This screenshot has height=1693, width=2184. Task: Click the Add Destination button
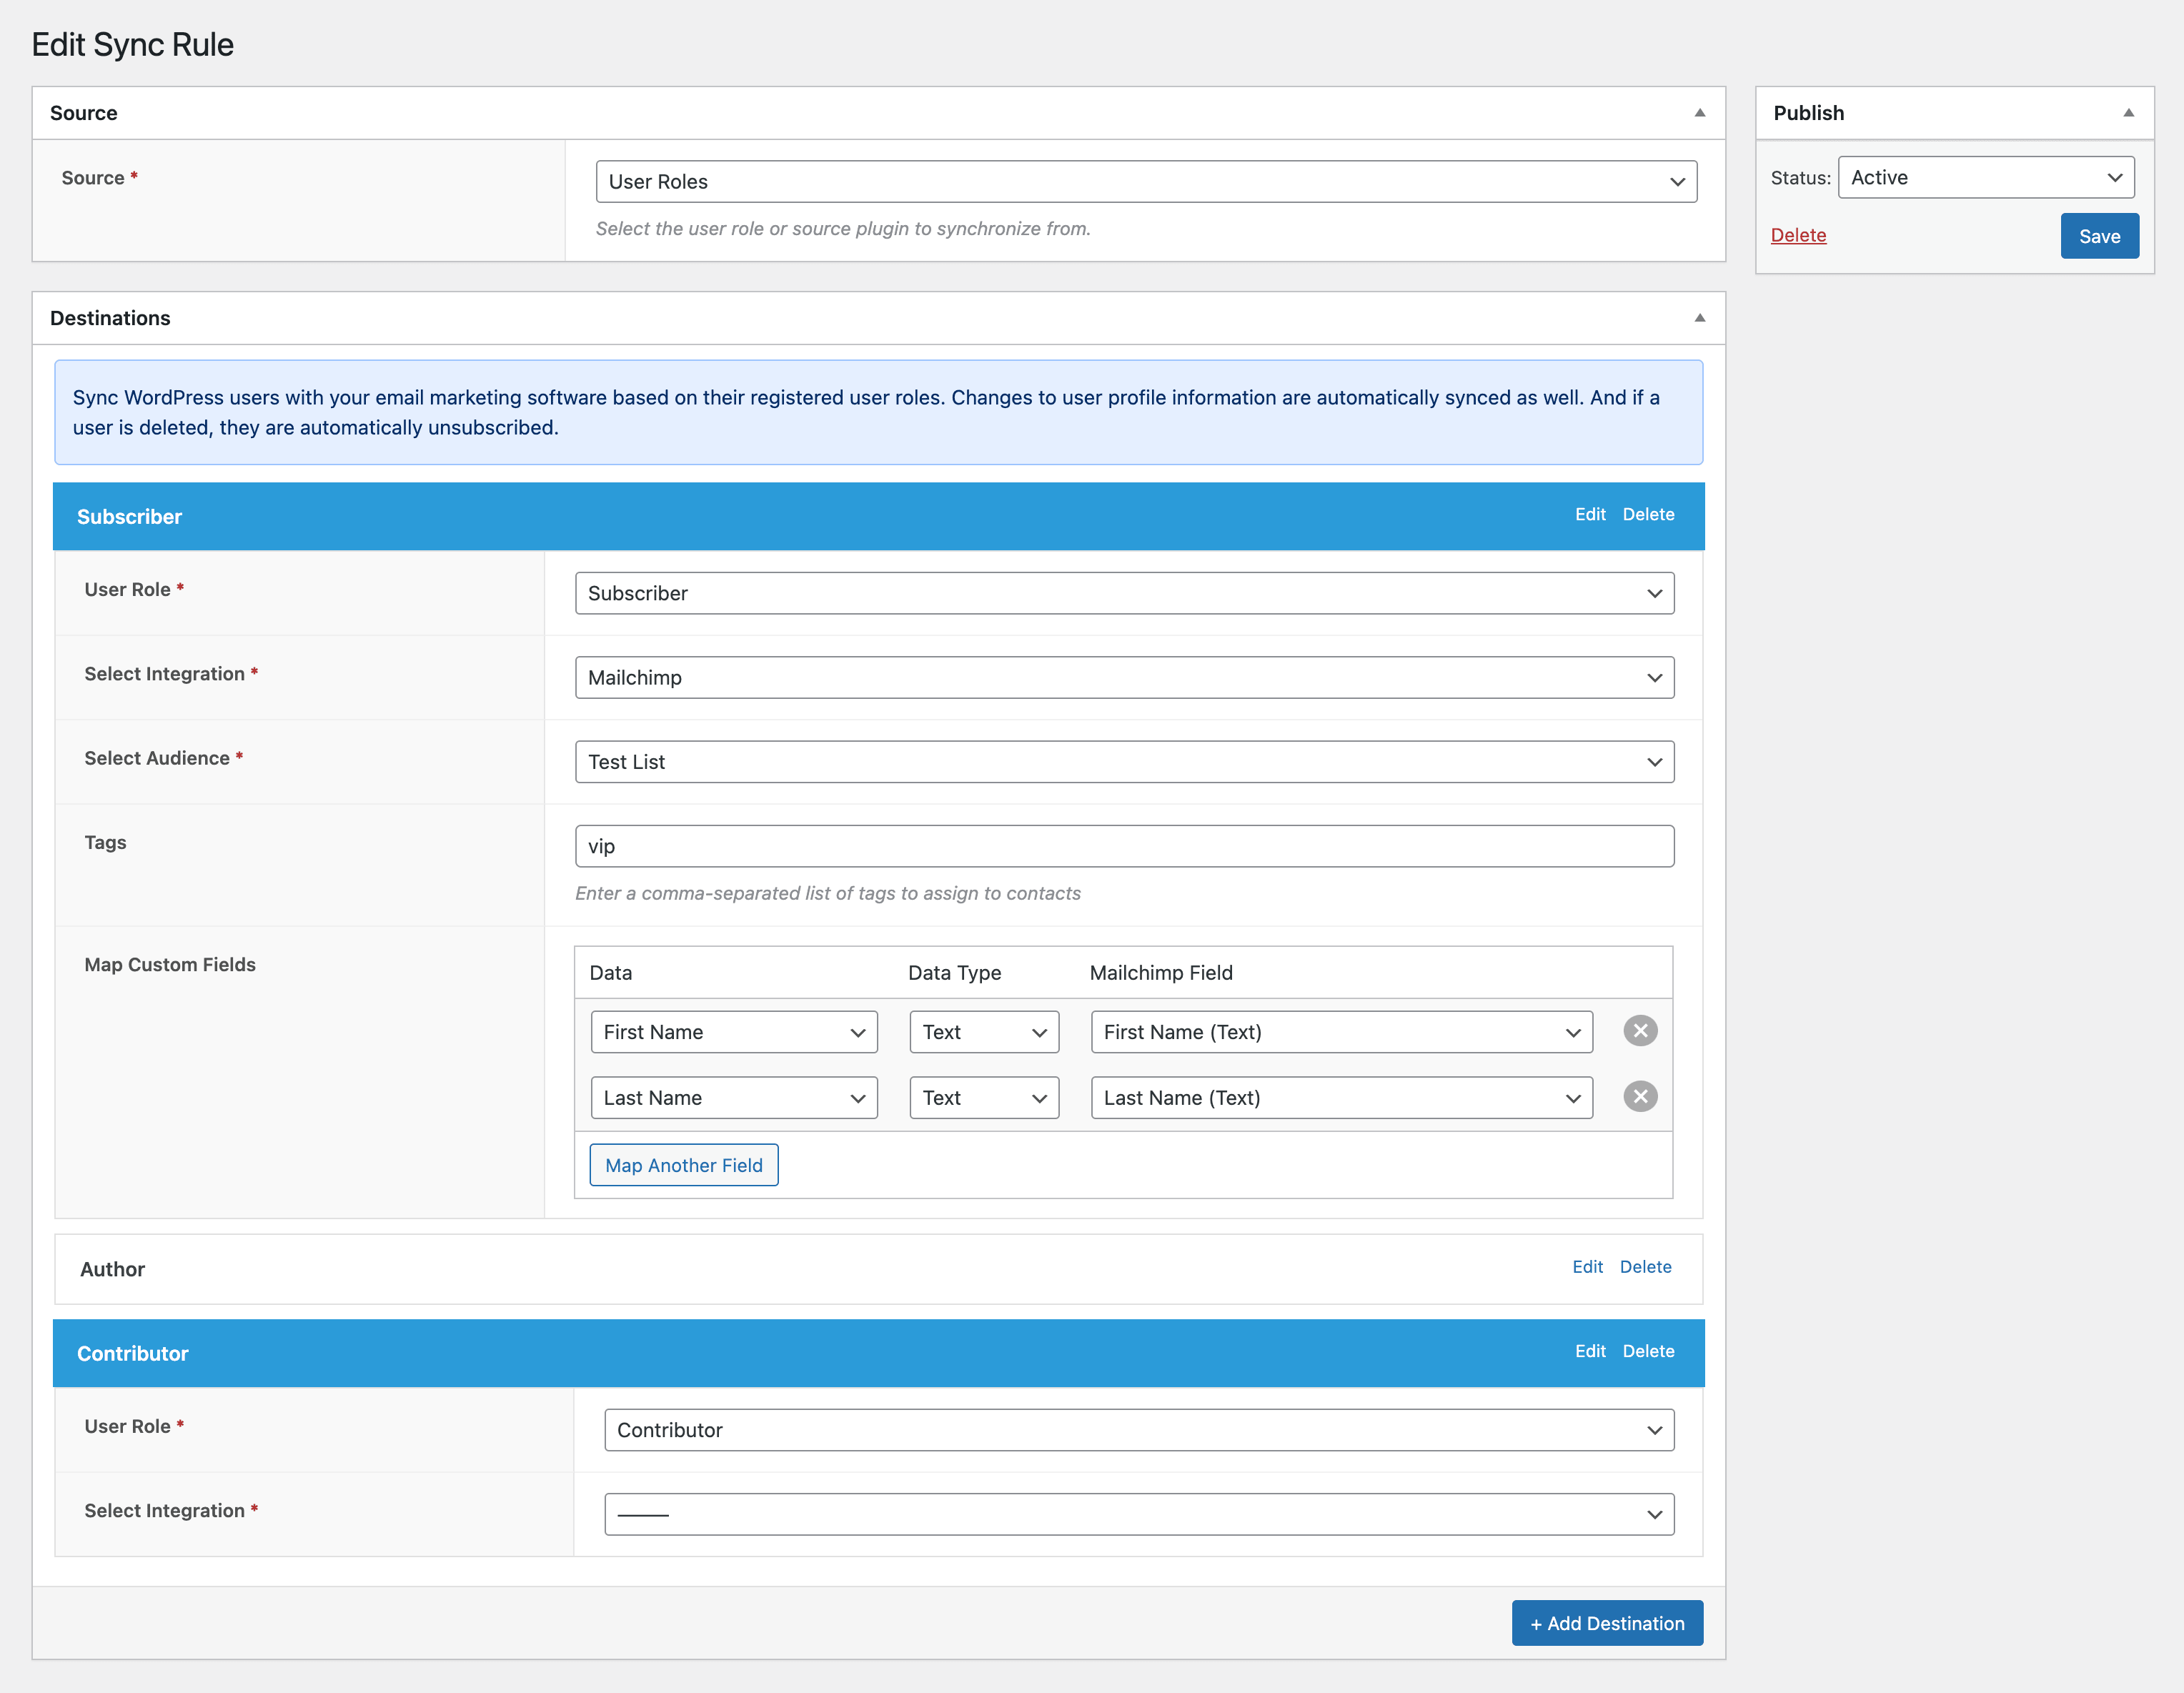point(1606,1623)
